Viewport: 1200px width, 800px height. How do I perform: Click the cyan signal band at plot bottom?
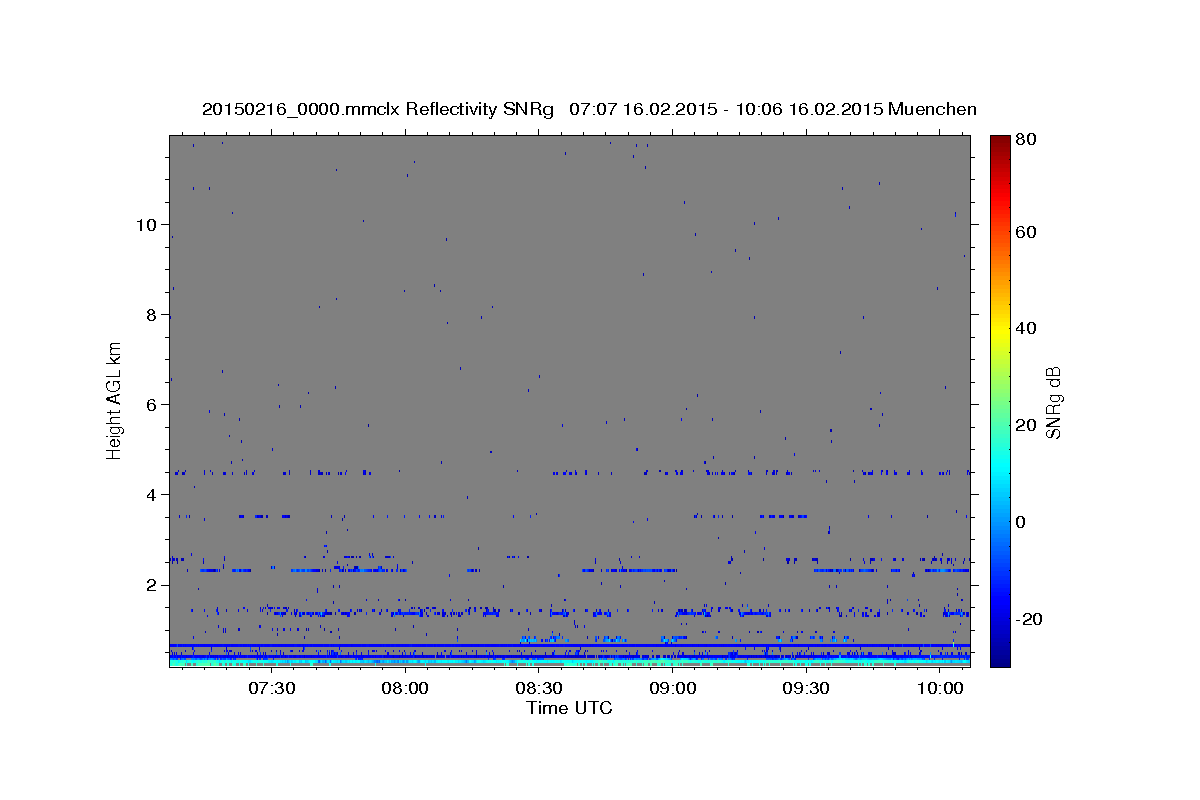click(x=569, y=662)
